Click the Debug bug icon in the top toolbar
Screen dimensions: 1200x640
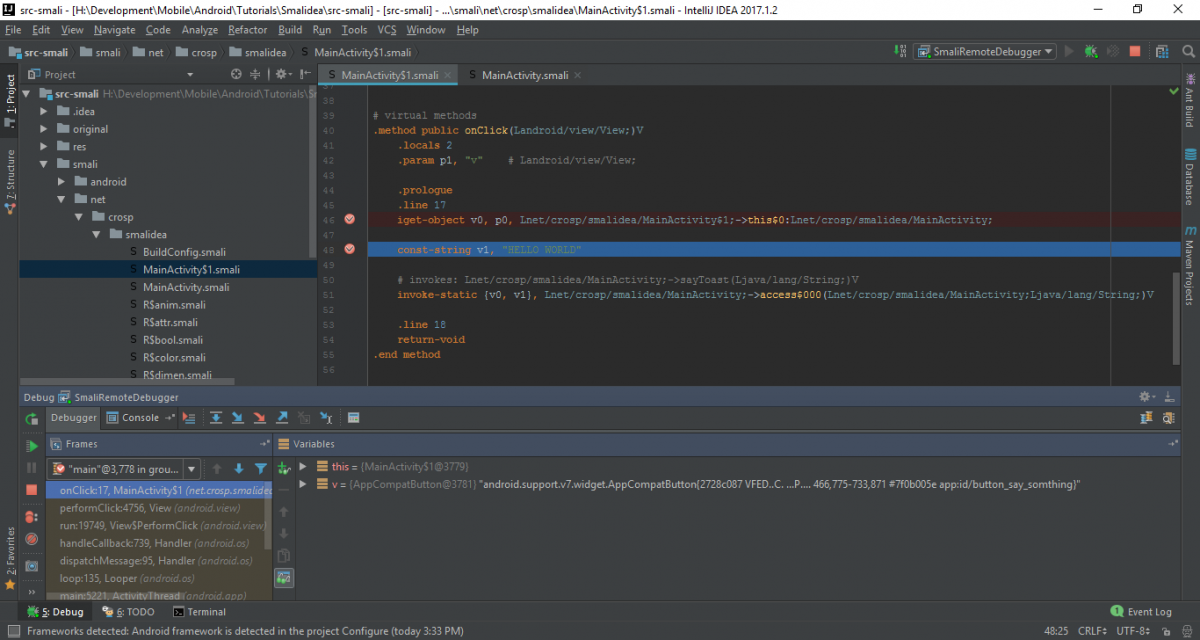click(x=1091, y=51)
